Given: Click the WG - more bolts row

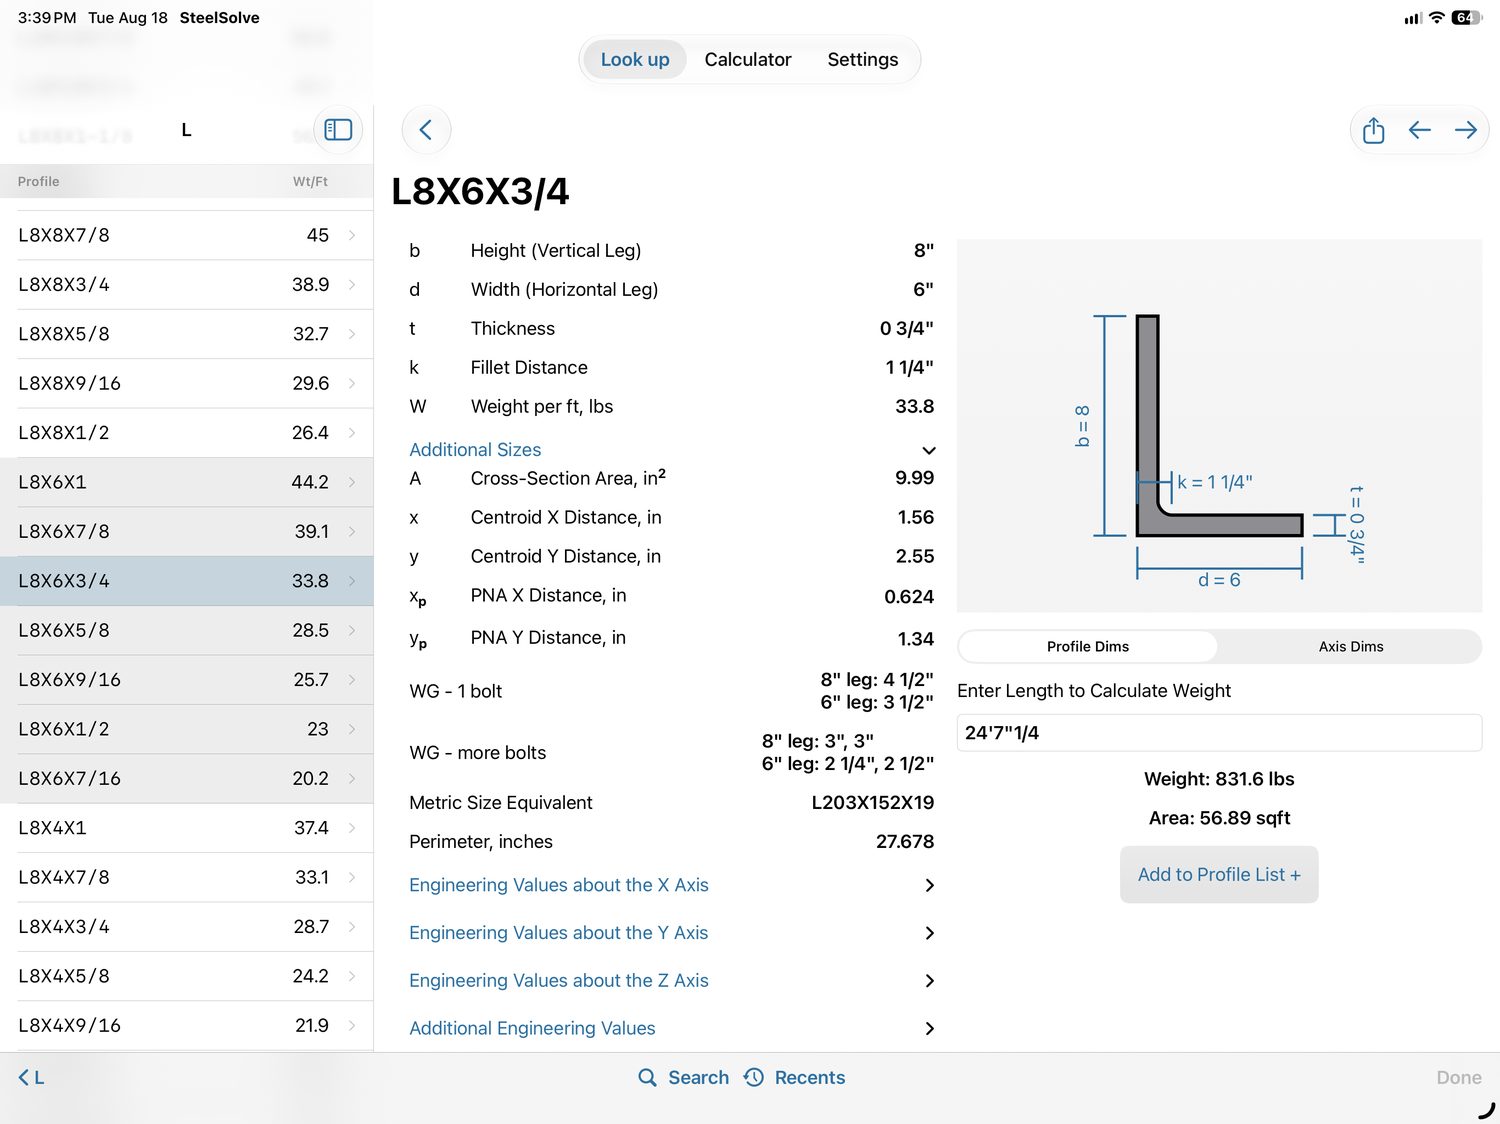Looking at the screenshot, I should [671, 752].
